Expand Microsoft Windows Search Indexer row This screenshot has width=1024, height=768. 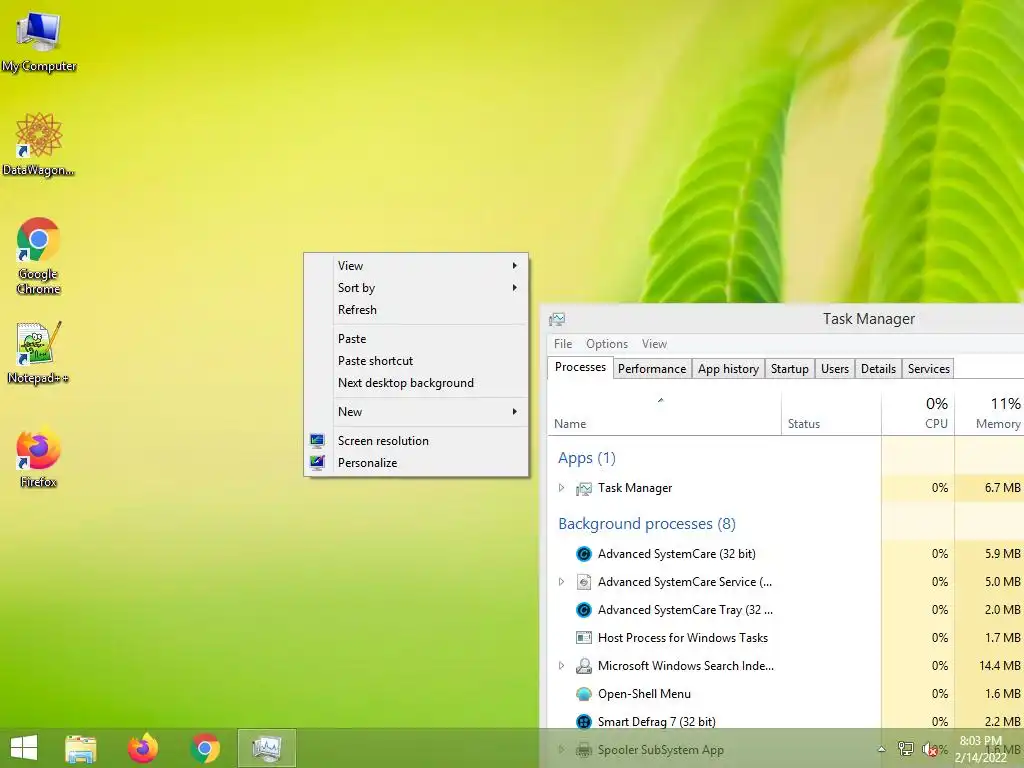coord(561,665)
